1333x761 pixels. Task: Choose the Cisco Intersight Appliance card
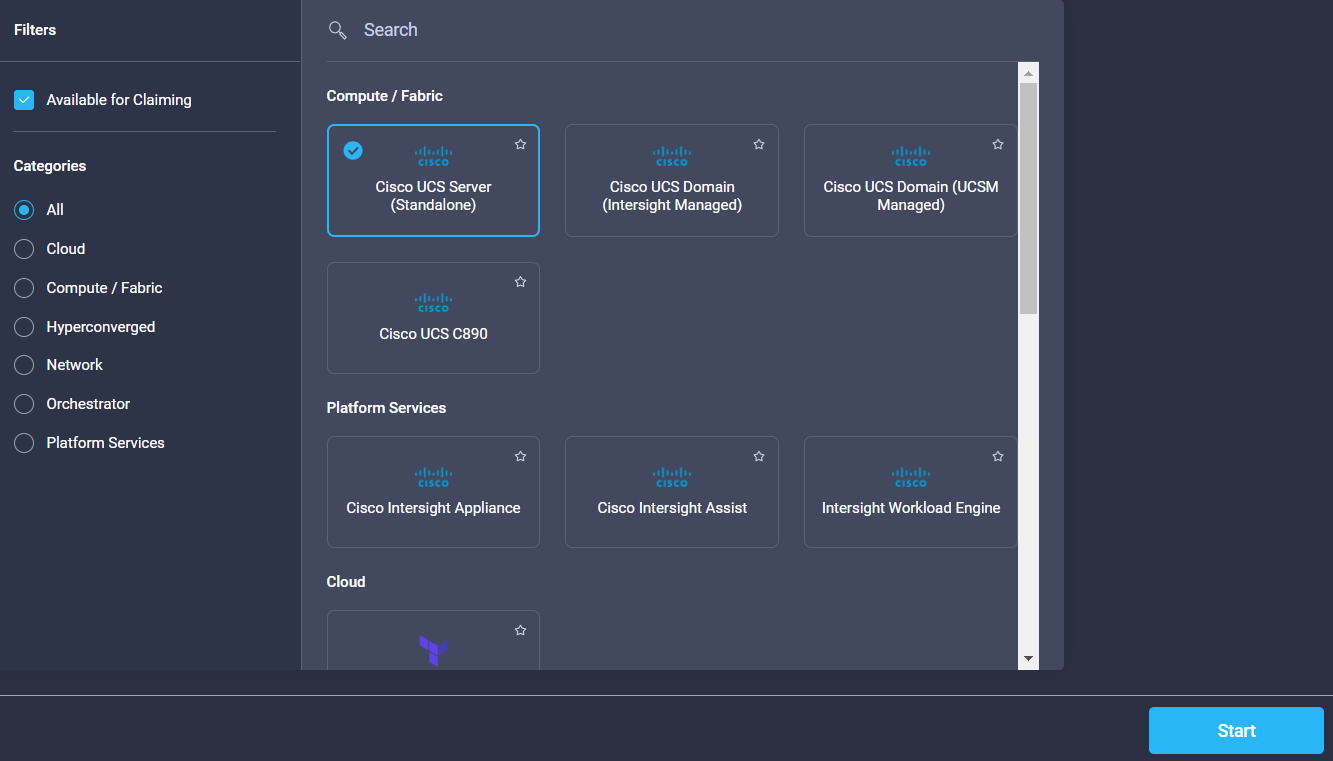tap(433, 492)
